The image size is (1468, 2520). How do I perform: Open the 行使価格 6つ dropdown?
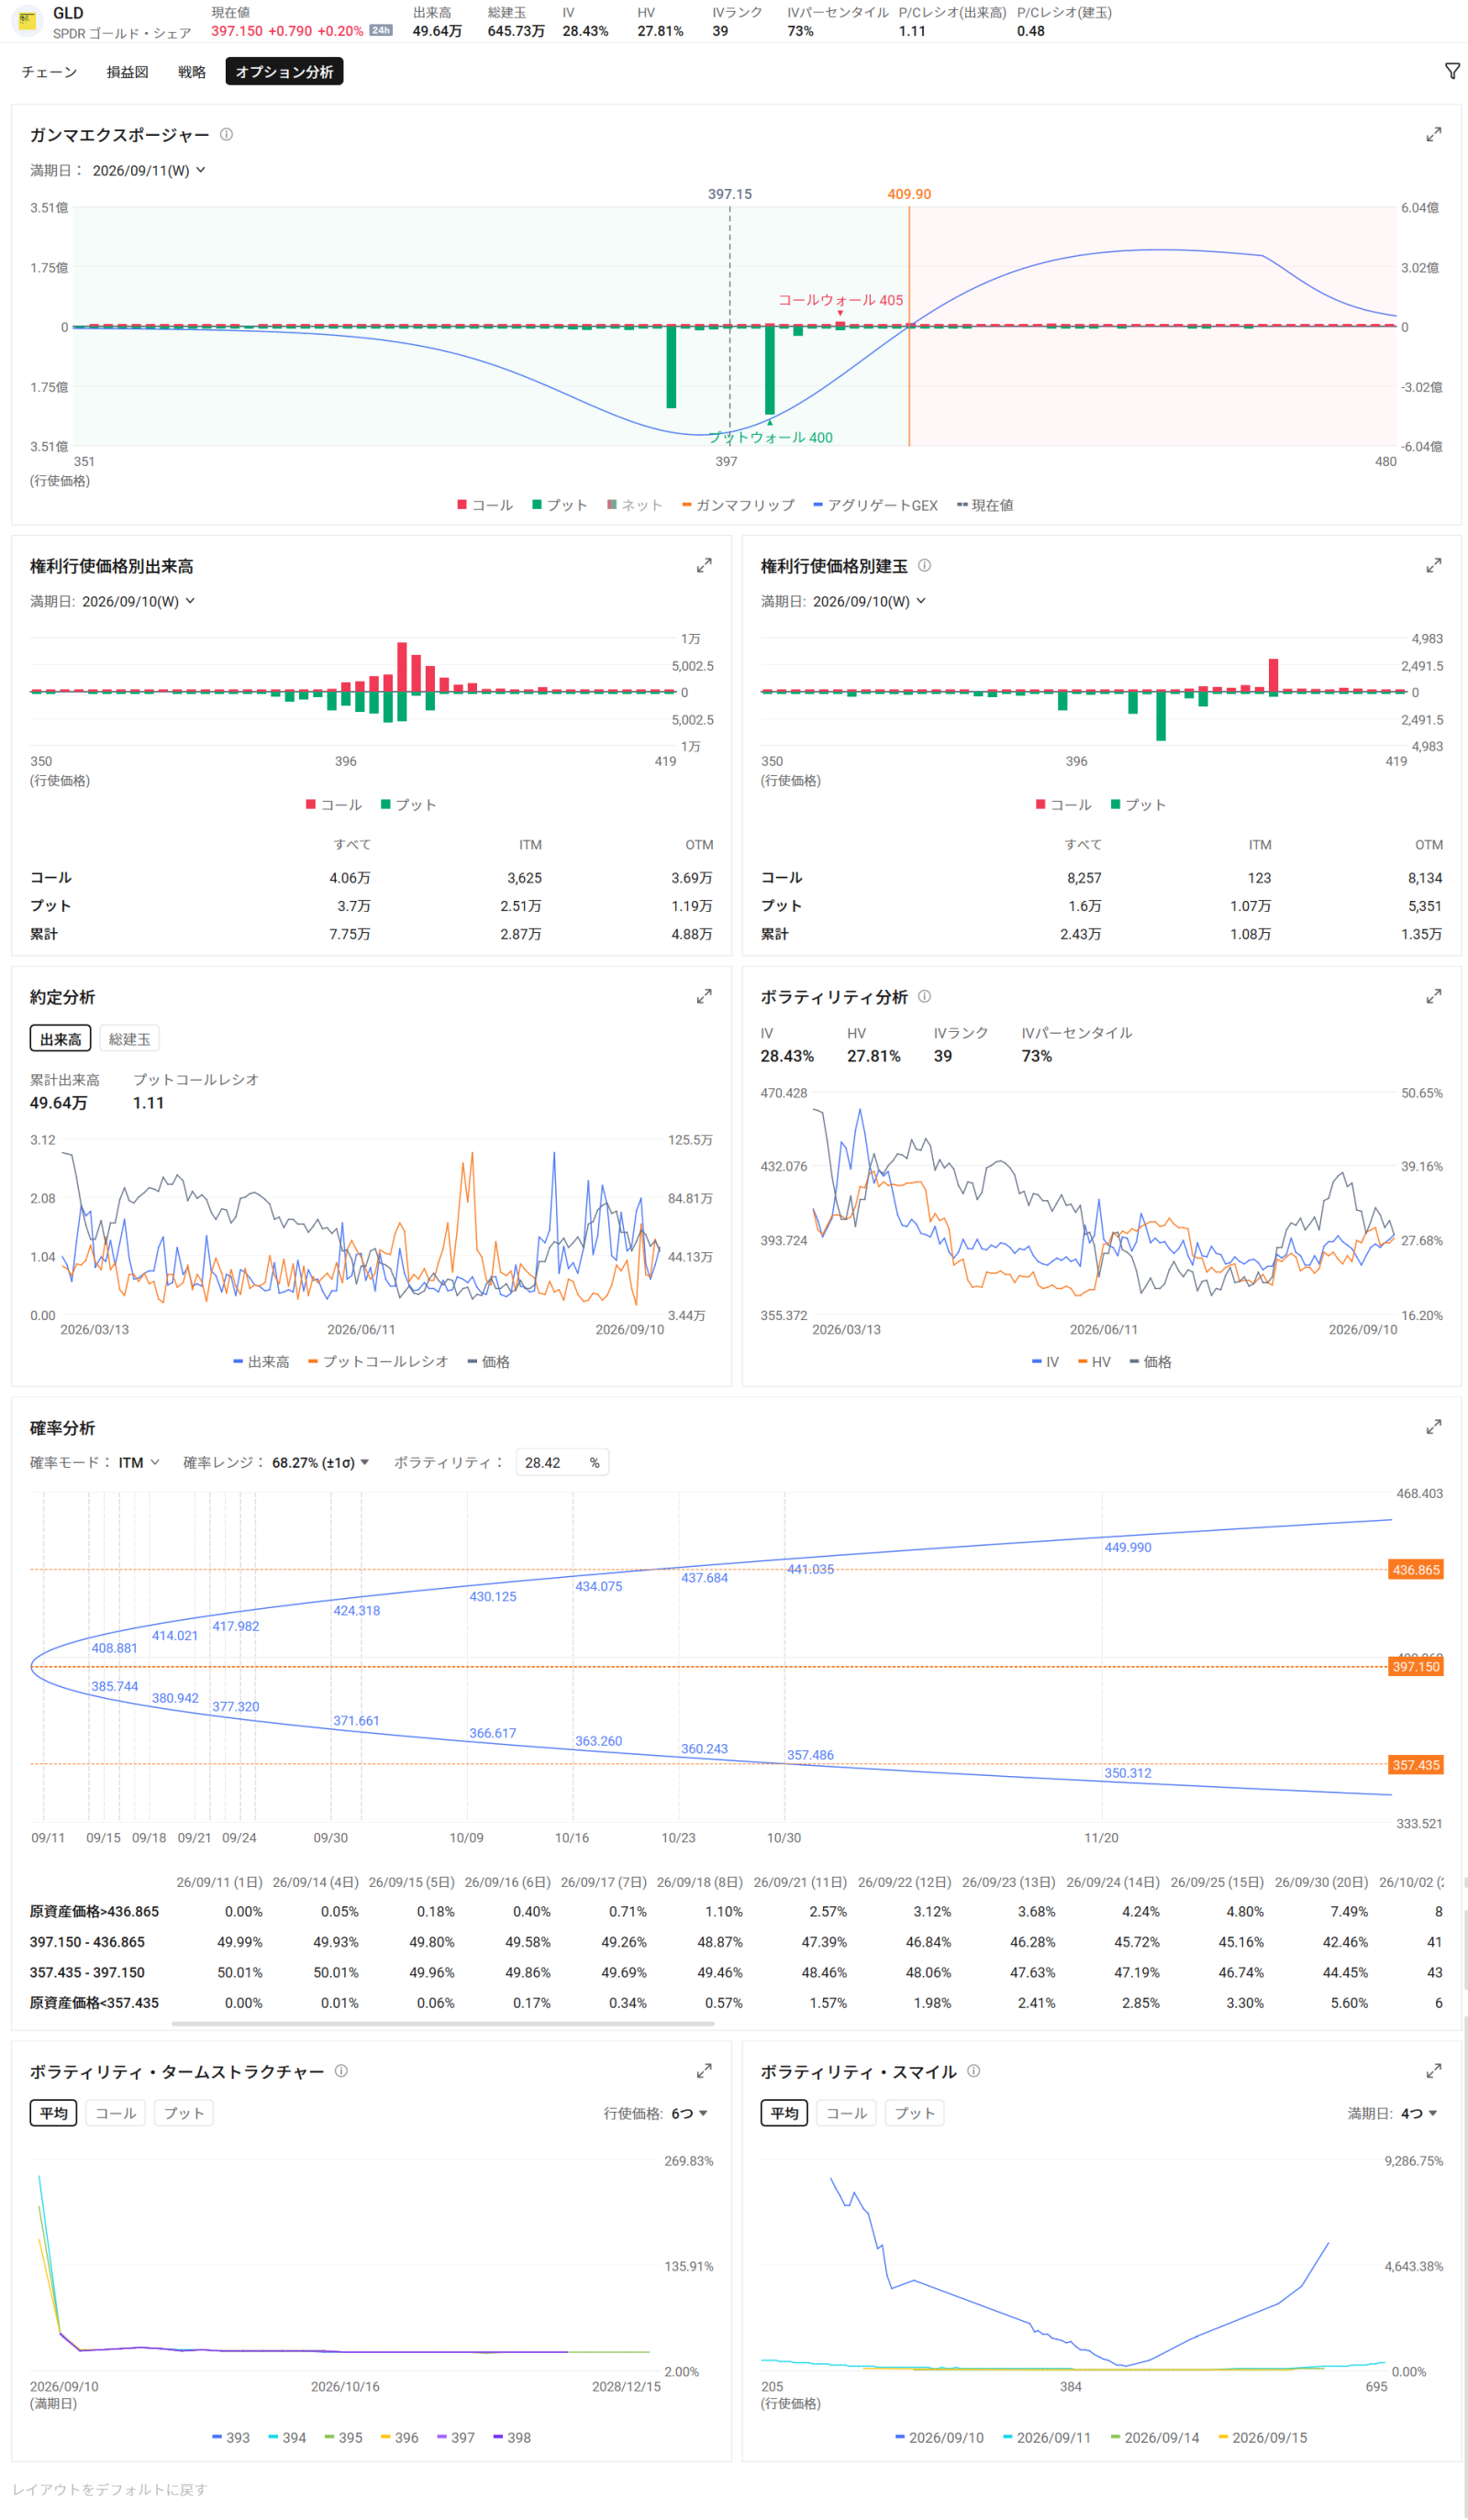coord(689,2113)
